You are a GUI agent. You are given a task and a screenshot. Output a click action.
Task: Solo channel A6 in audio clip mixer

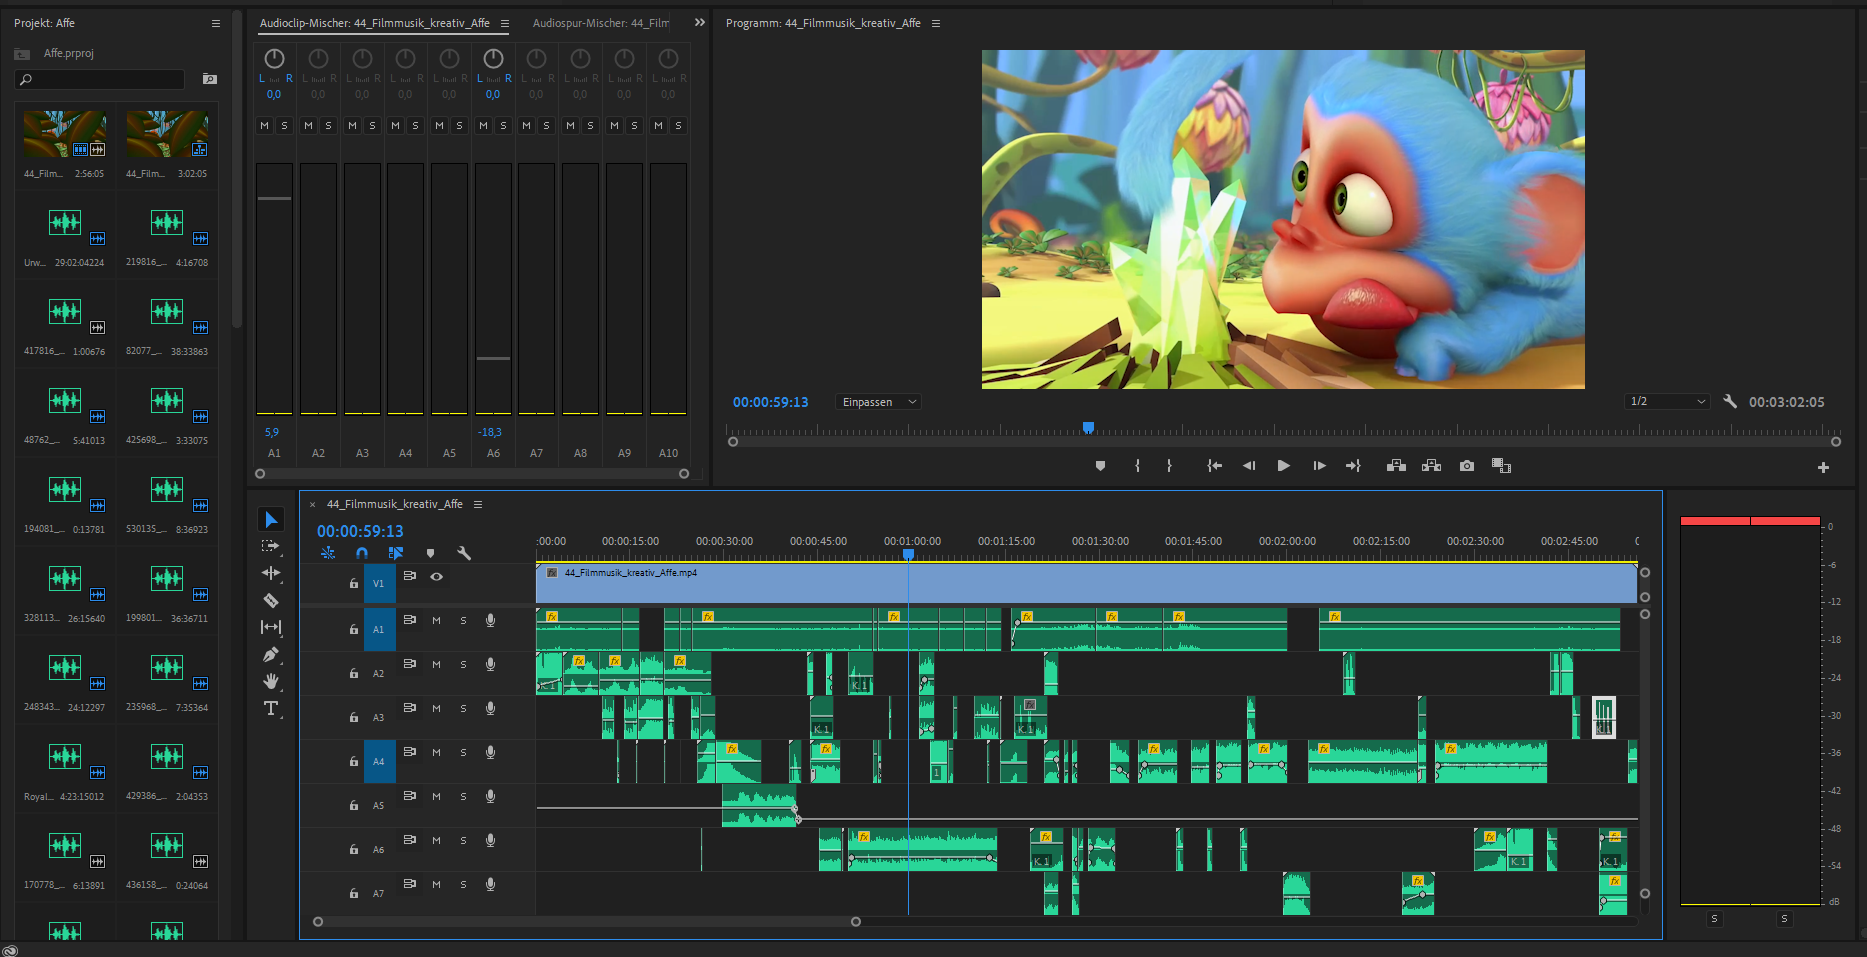[504, 126]
